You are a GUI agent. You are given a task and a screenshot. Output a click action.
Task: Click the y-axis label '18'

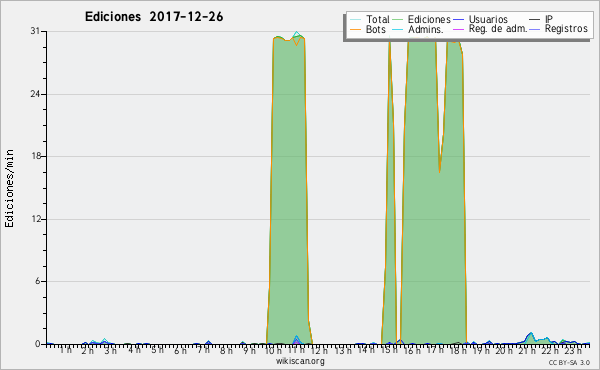[35, 156]
